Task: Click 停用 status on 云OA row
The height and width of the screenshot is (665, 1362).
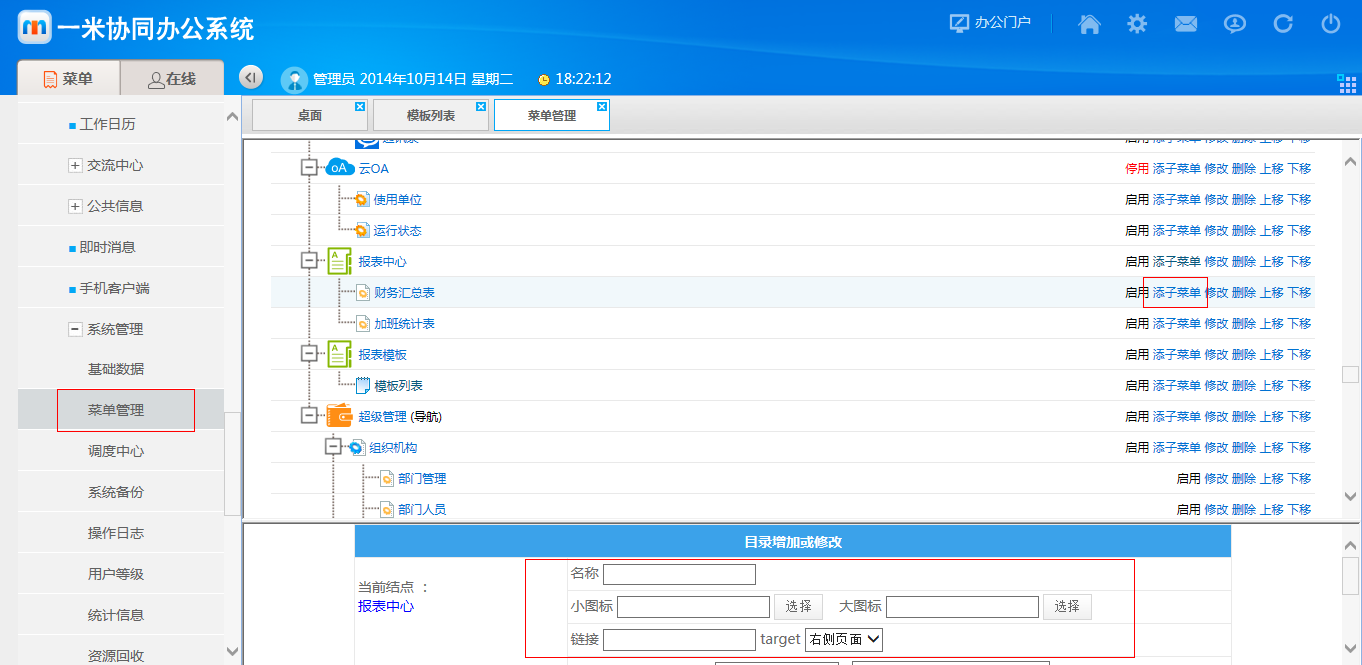Action: pos(1137,169)
